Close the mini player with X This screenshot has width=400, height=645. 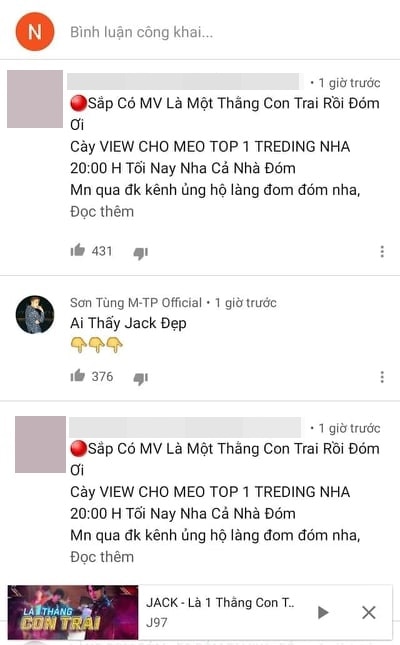click(x=369, y=612)
